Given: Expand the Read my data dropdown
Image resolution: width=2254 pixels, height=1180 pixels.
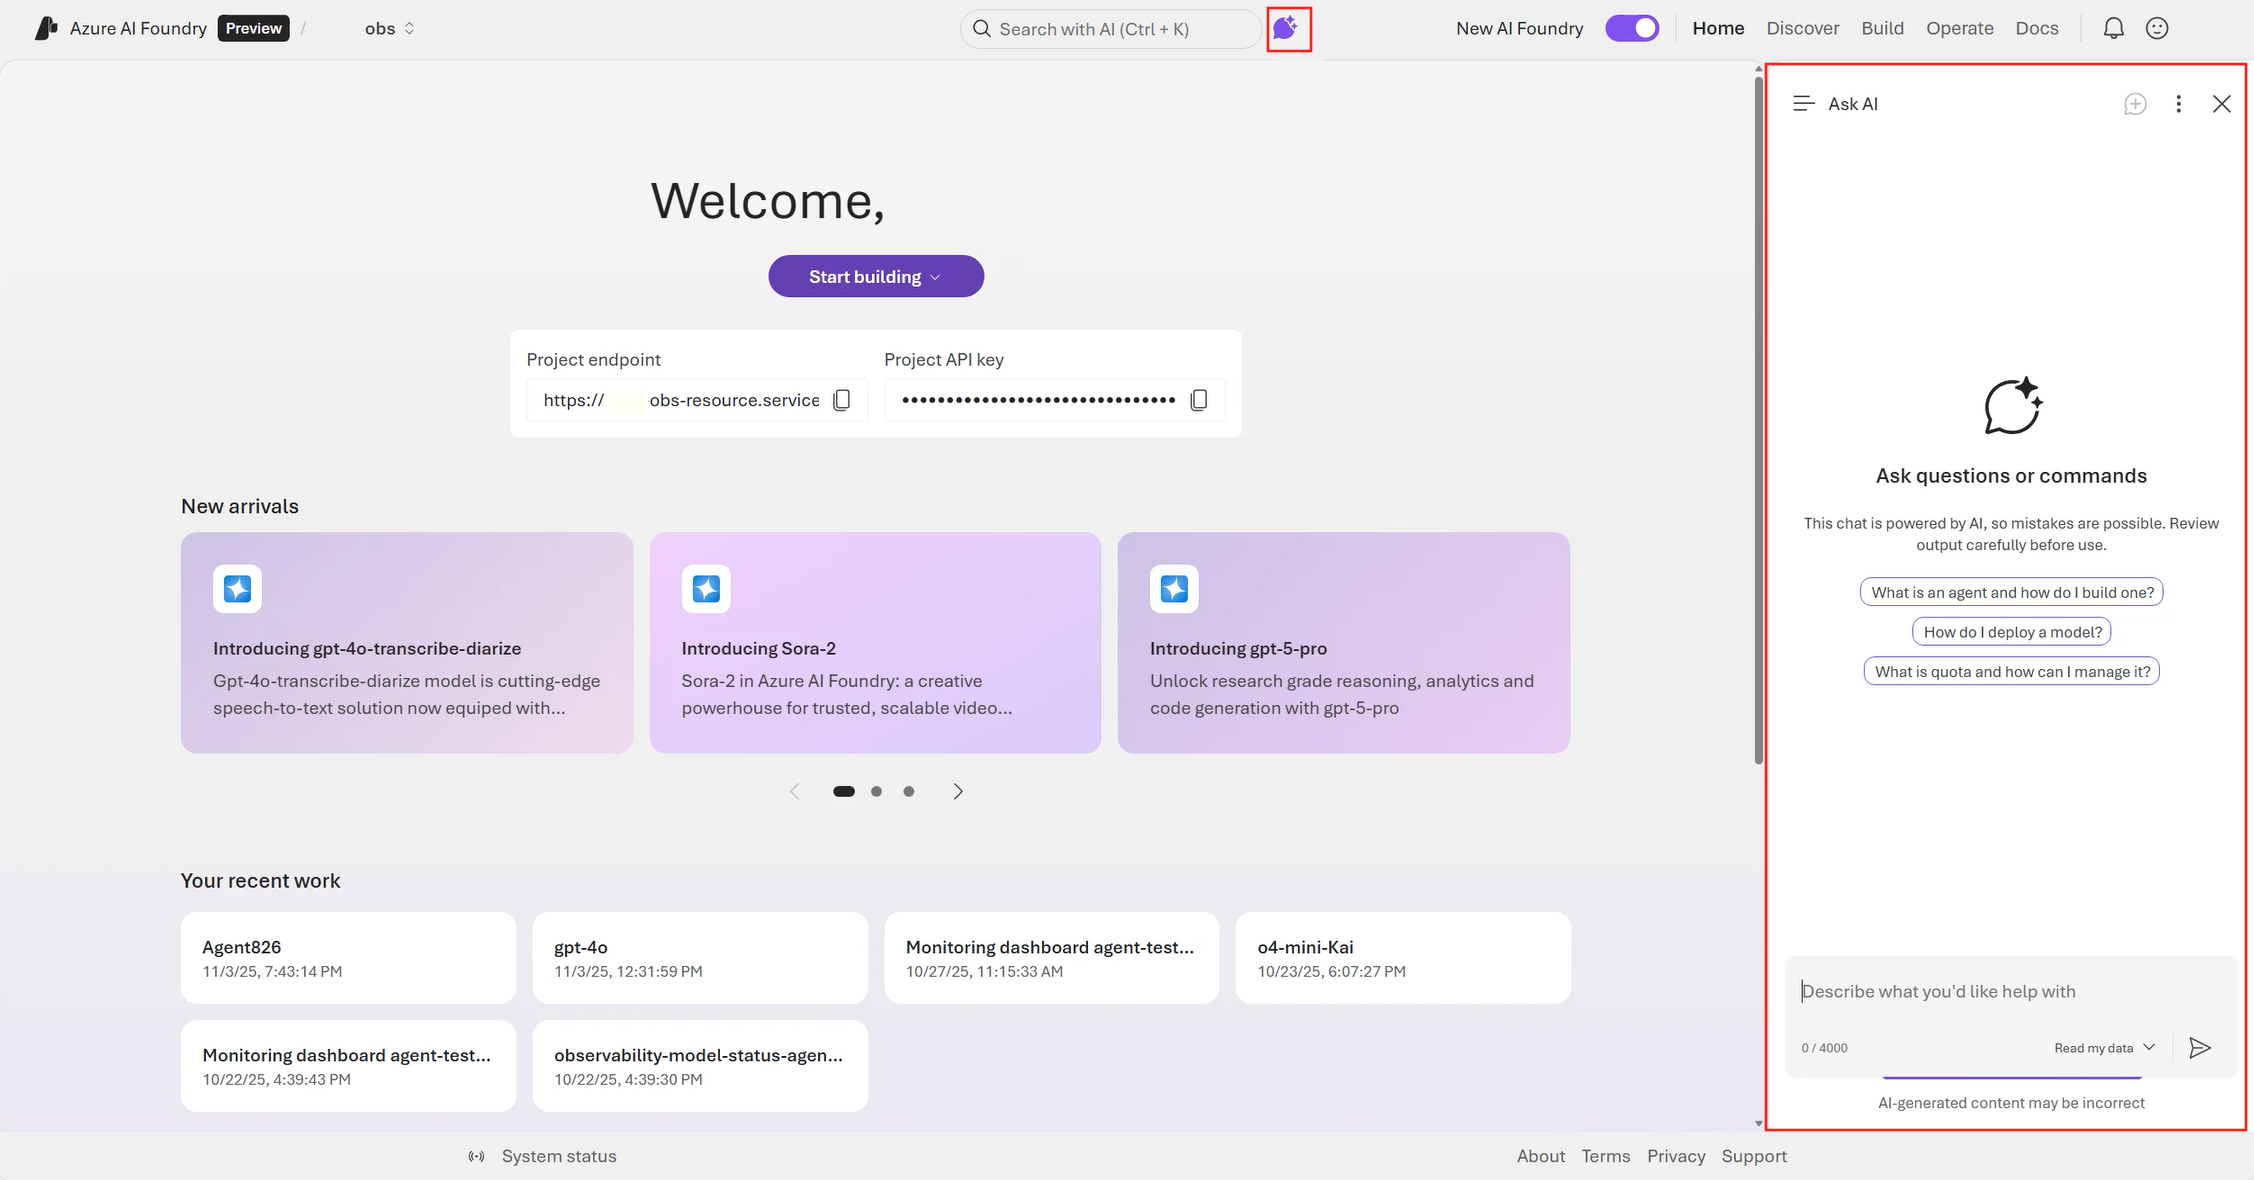Looking at the screenshot, I should click(2104, 1047).
